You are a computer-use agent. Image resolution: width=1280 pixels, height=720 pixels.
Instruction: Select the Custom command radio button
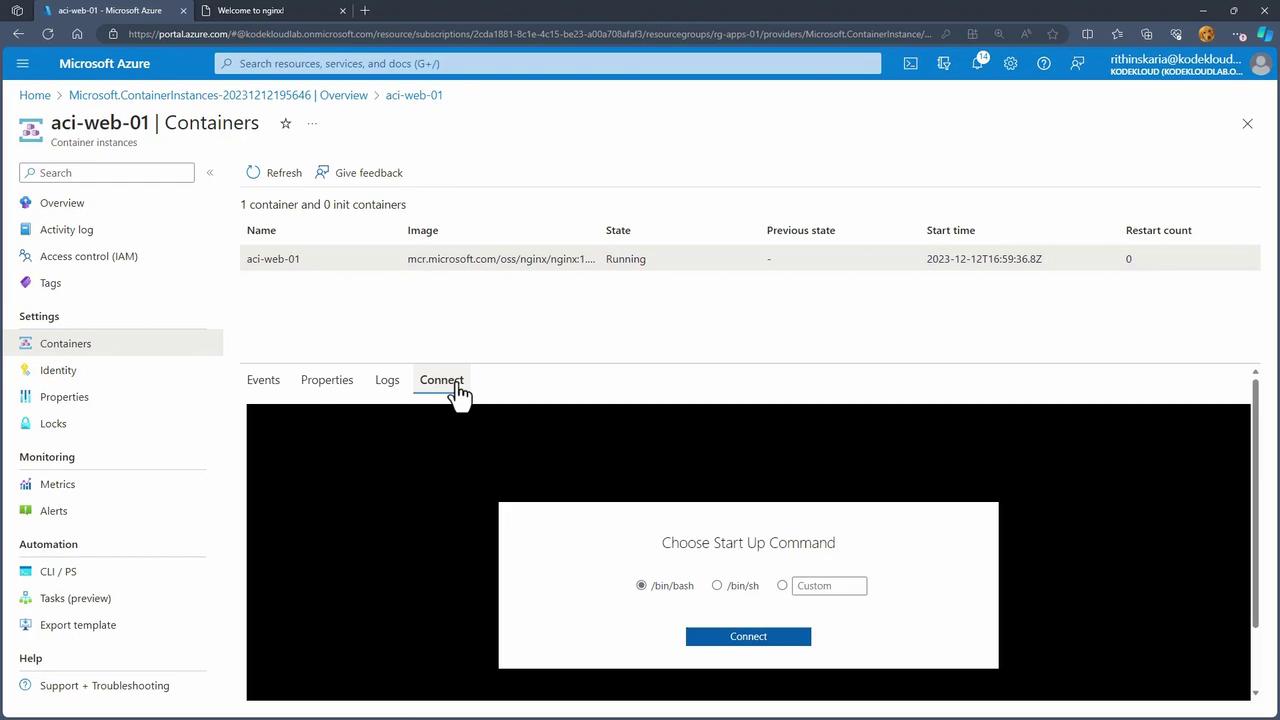pos(782,585)
